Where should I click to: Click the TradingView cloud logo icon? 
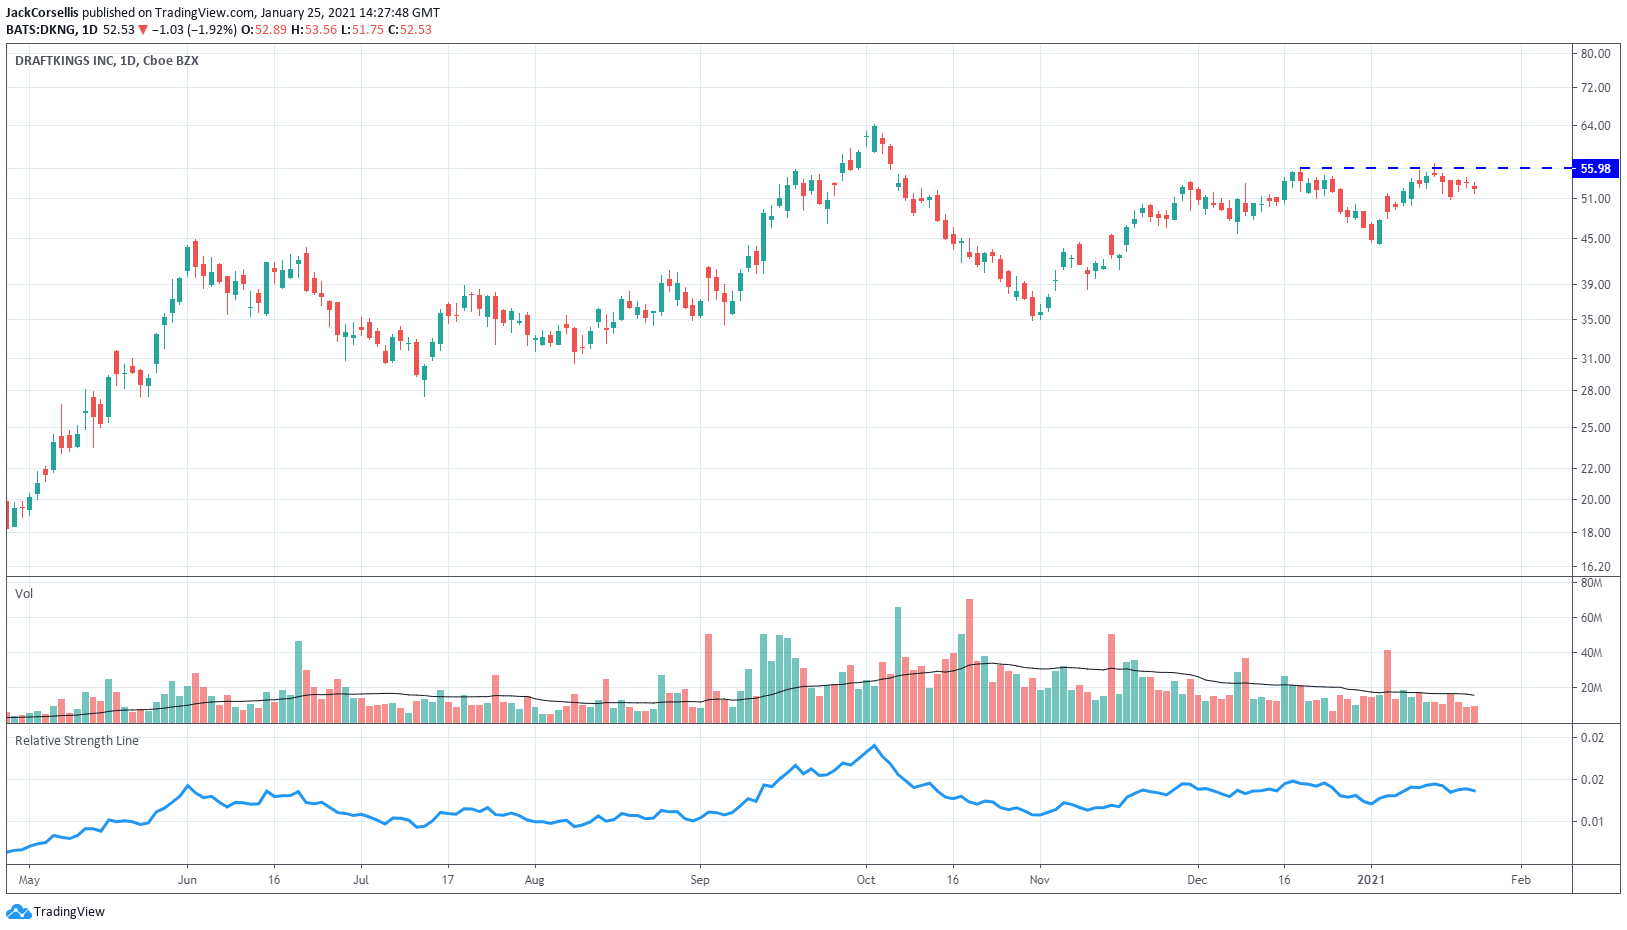point(18,911)
